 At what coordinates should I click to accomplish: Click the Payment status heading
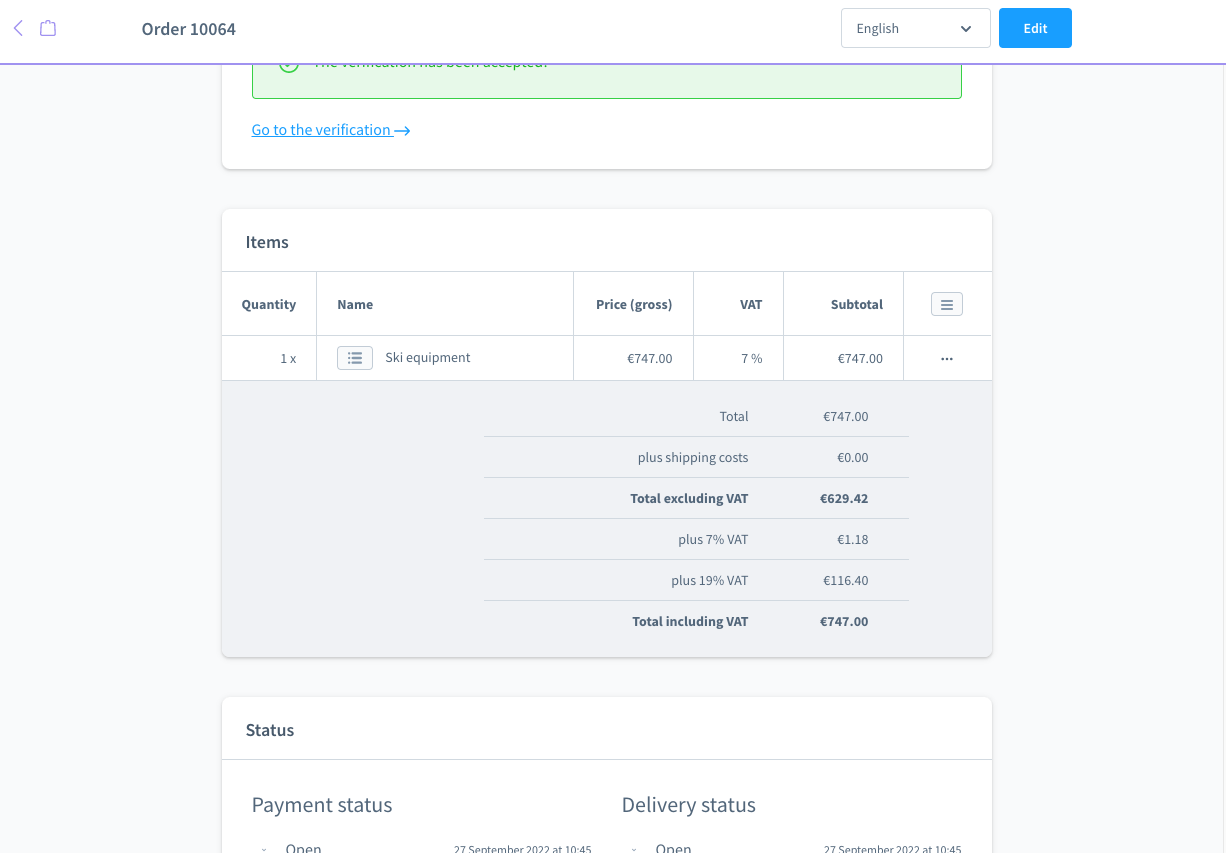[322, 805]
